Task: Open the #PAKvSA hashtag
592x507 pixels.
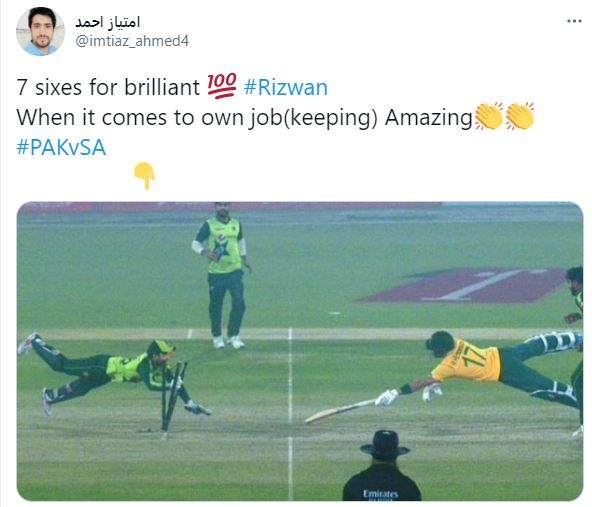Action: point(61,147)
